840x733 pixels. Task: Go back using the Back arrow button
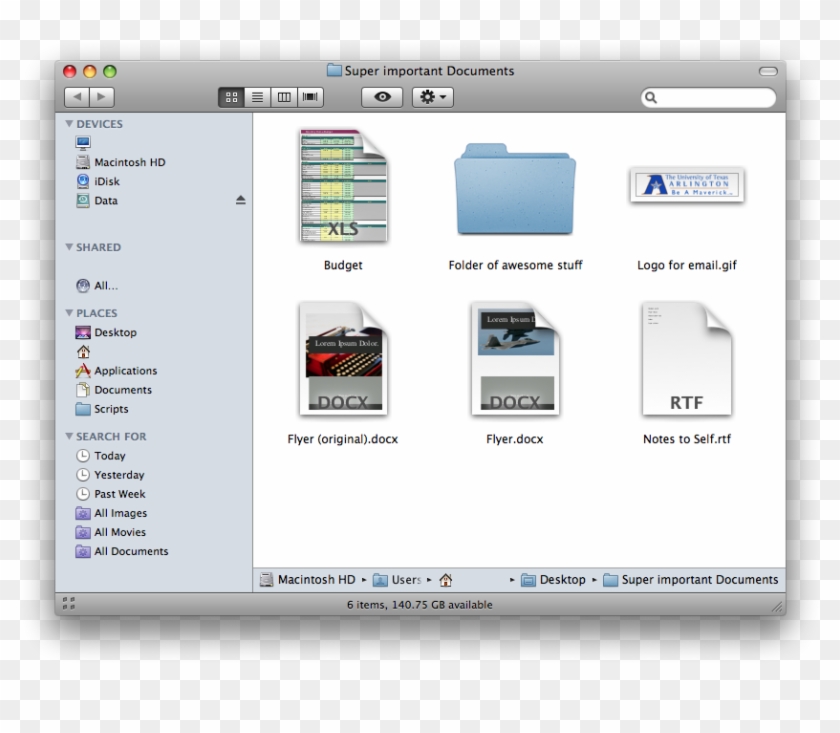(x=79, y=96)
